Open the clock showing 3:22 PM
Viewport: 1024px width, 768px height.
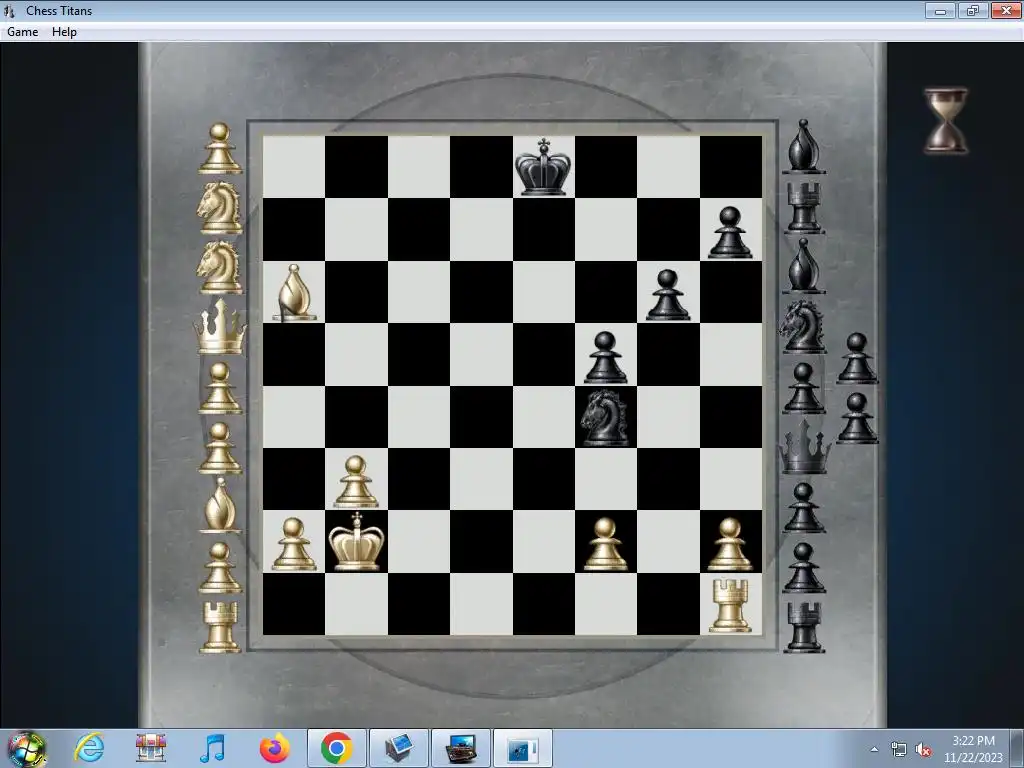973,749
